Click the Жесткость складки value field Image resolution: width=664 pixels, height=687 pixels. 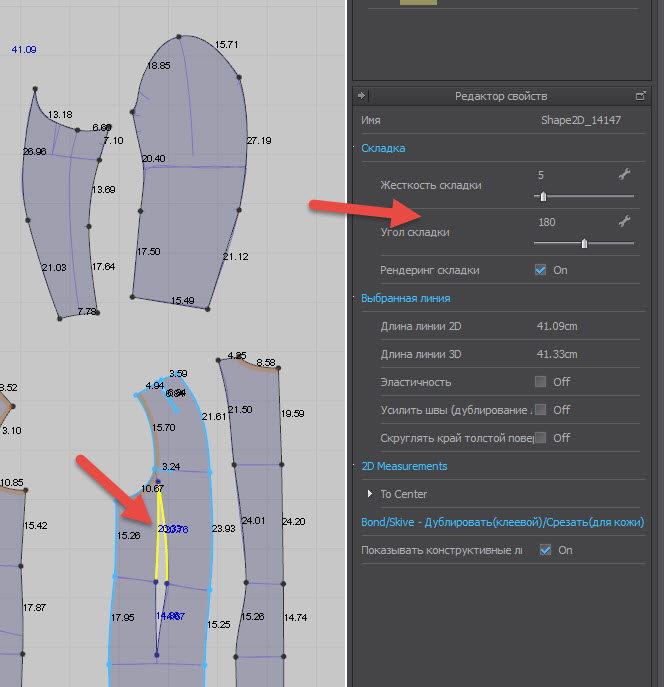pyautogui.click(x=570, y=174)
